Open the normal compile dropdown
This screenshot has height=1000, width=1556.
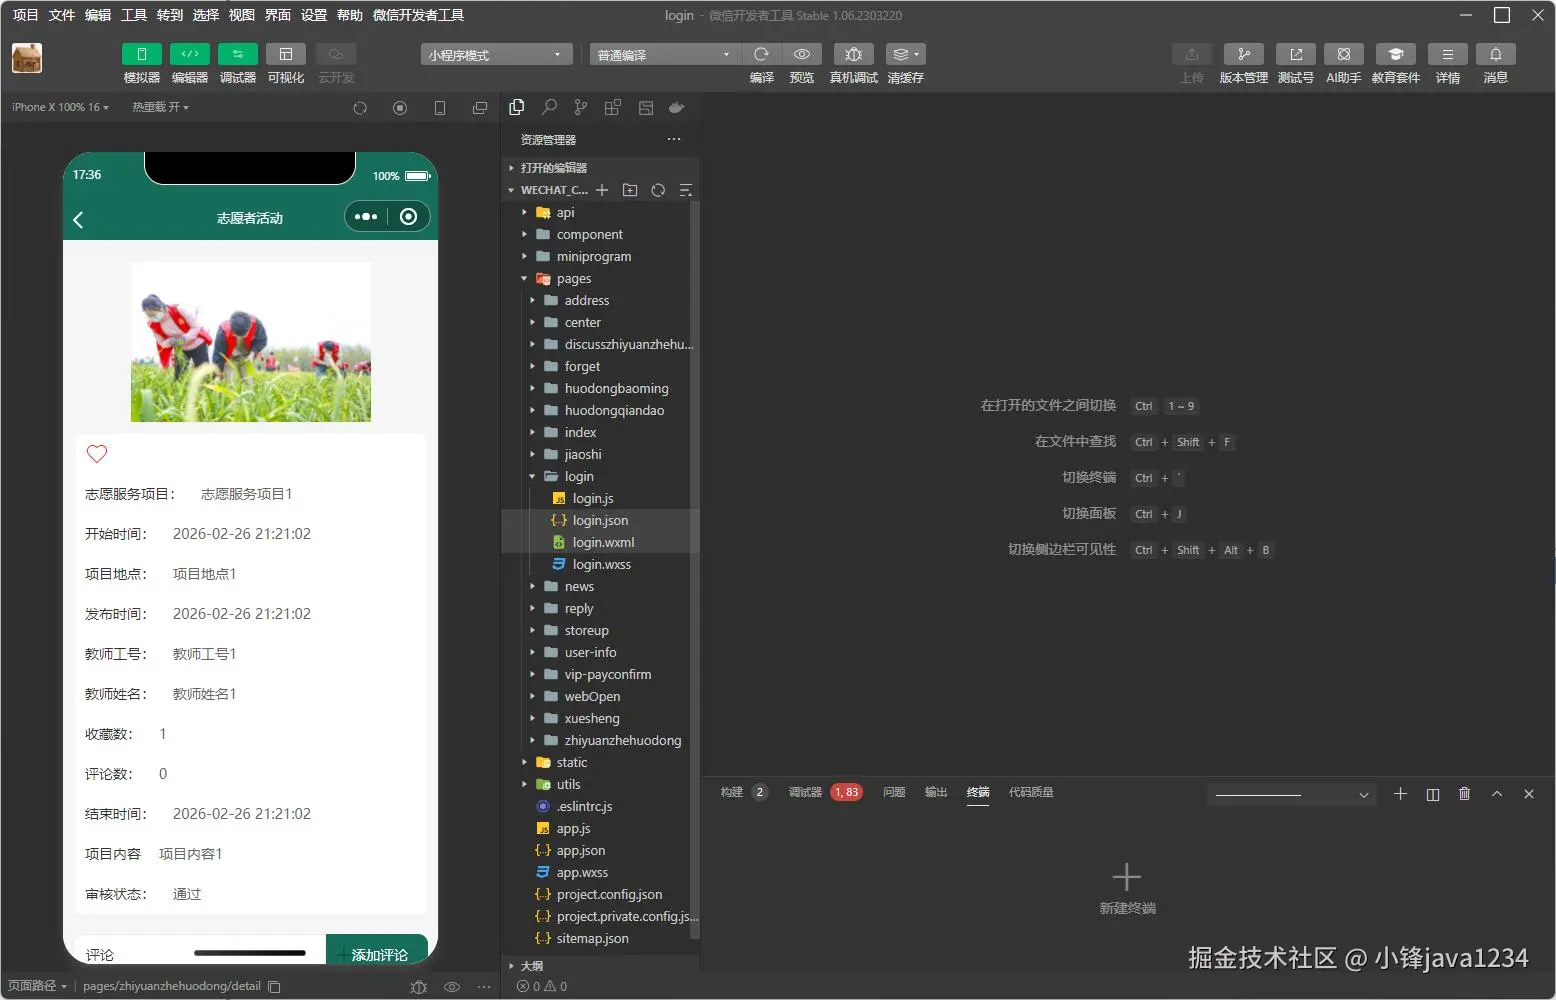coord(664,55)
